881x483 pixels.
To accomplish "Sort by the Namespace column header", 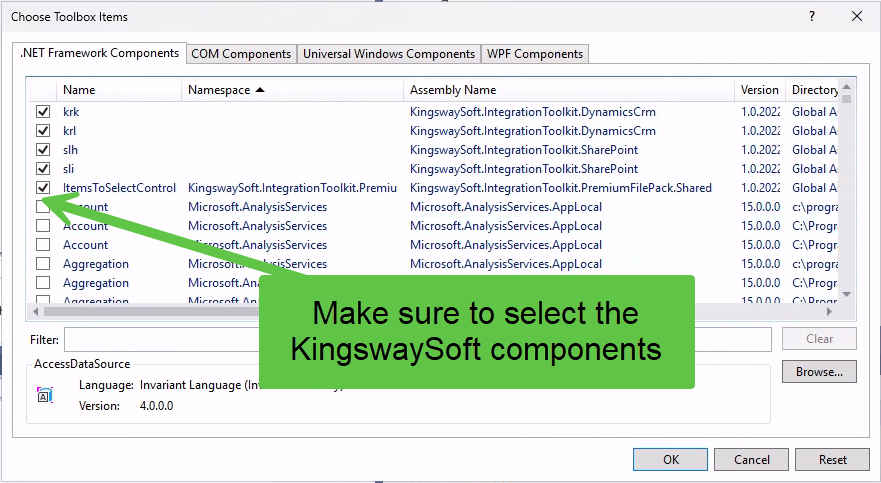I will coord(292,90).
